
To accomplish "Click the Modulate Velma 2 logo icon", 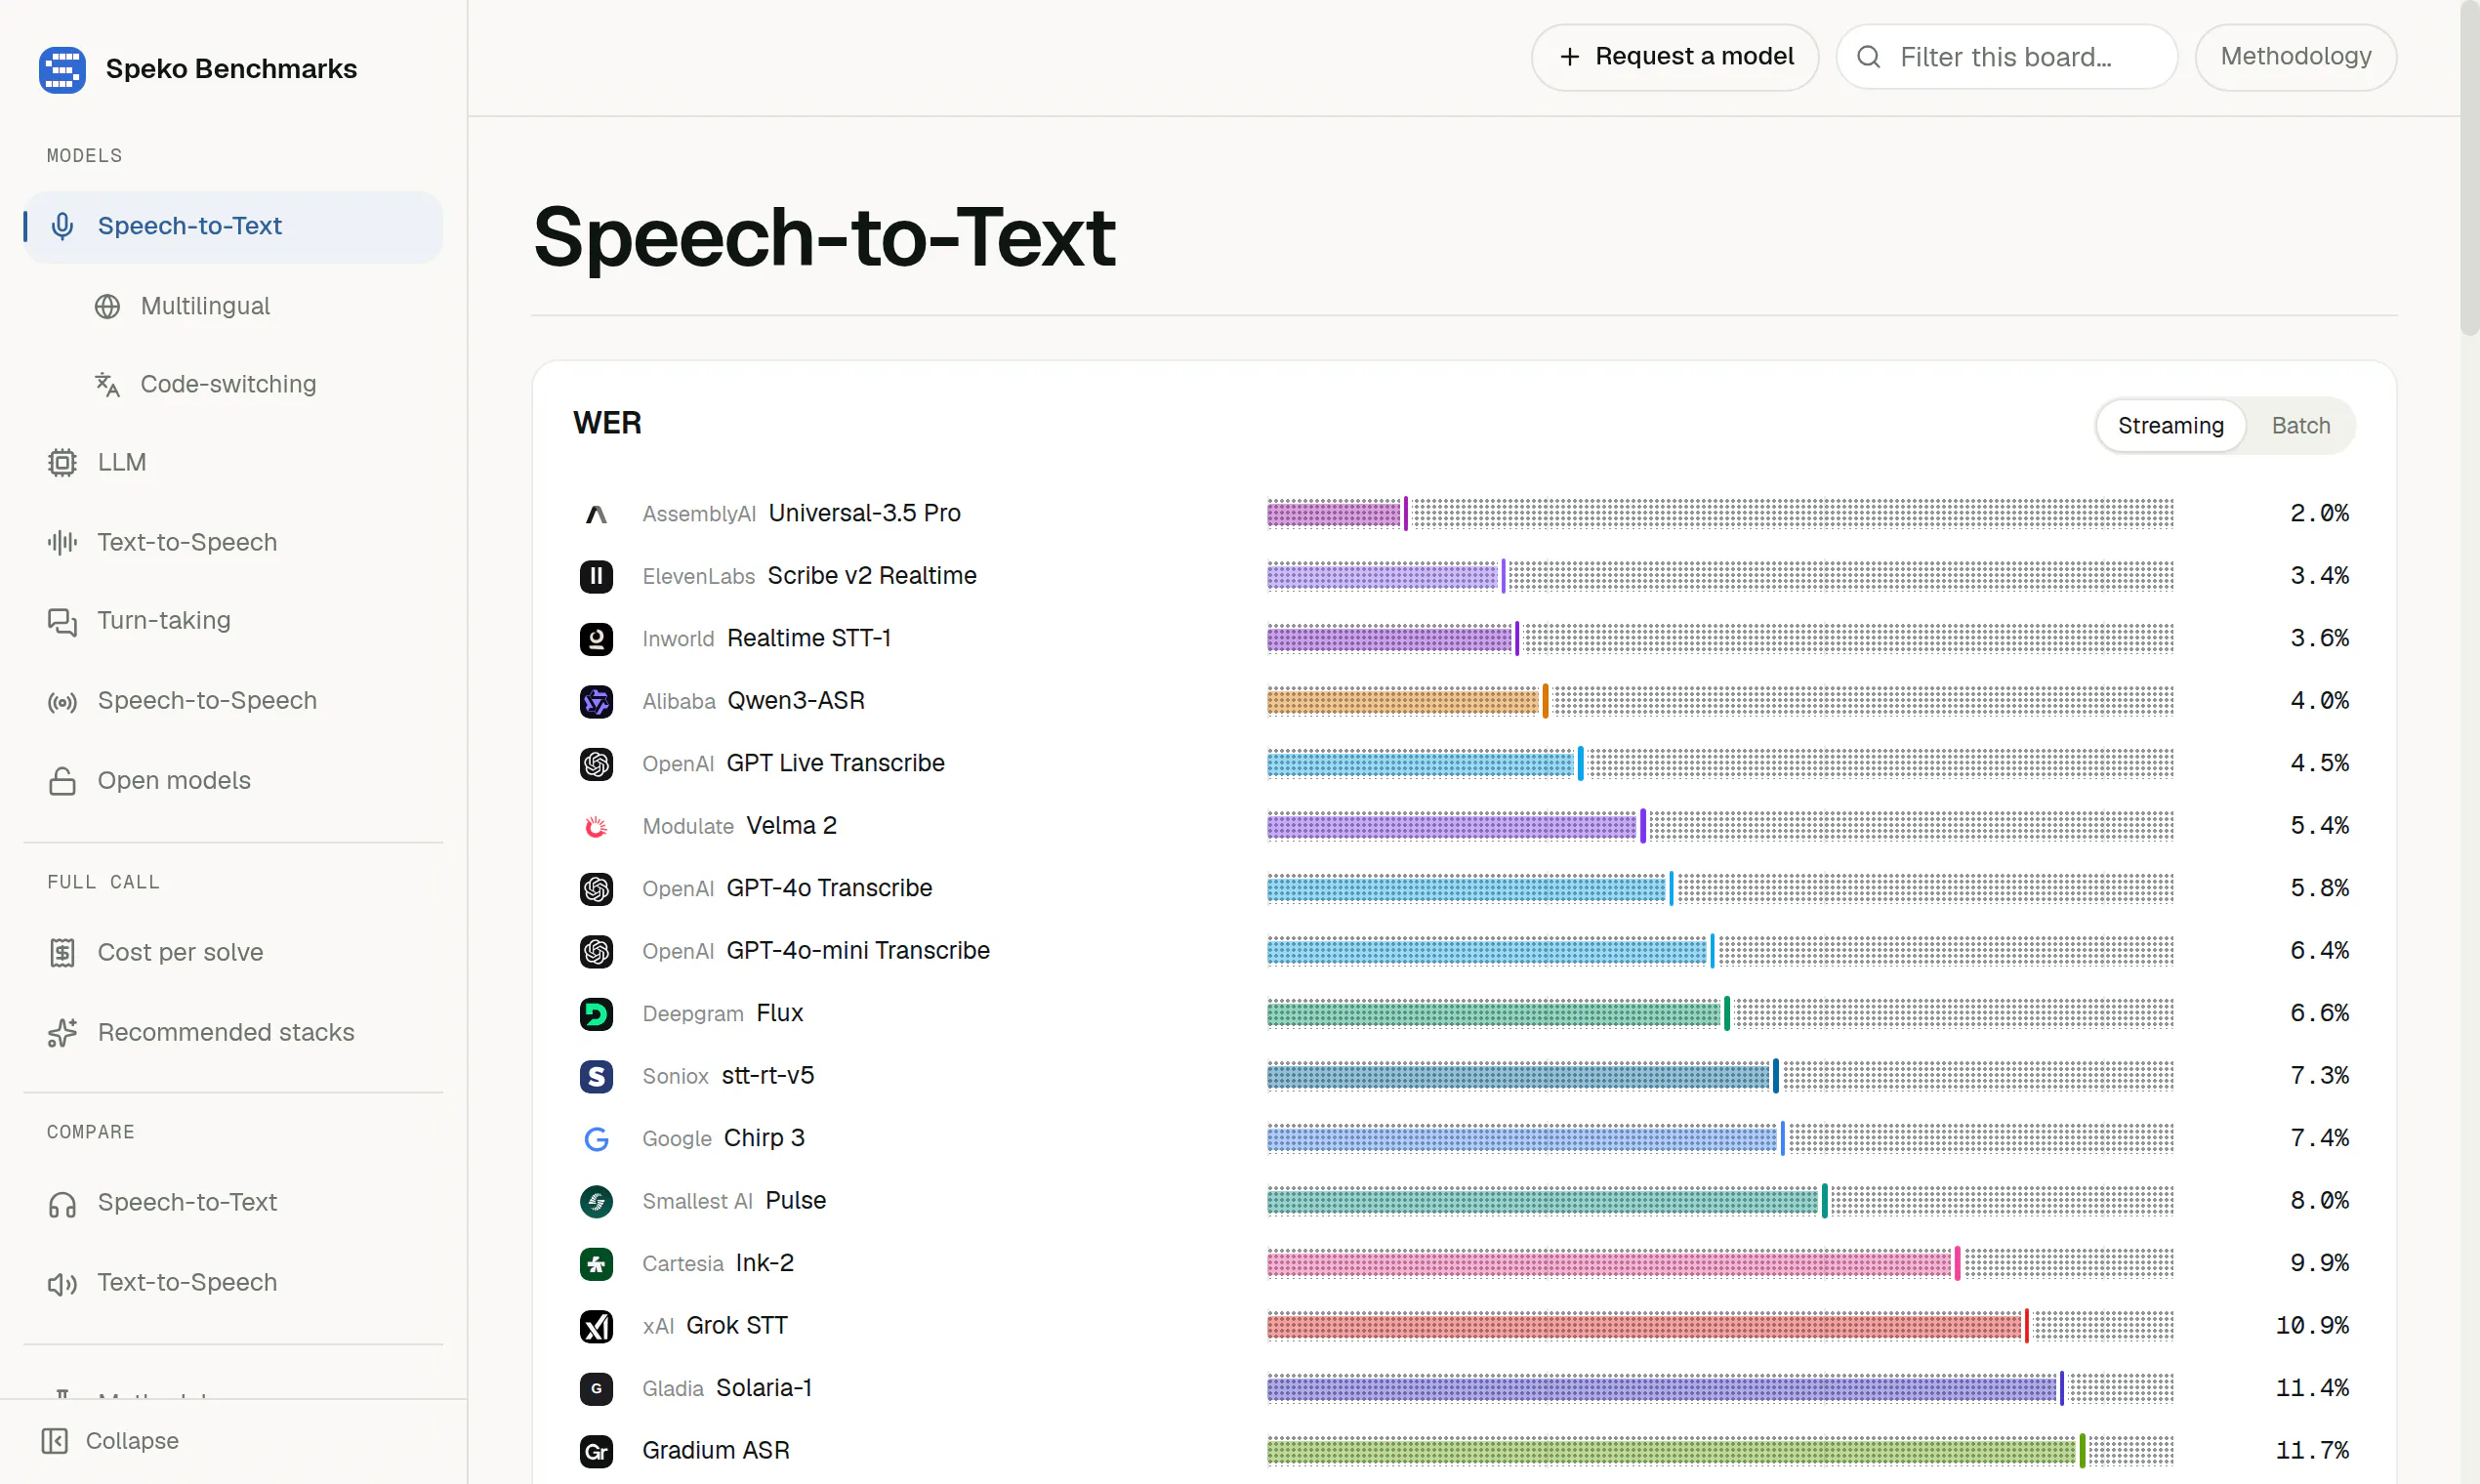I will pos(596,826).
